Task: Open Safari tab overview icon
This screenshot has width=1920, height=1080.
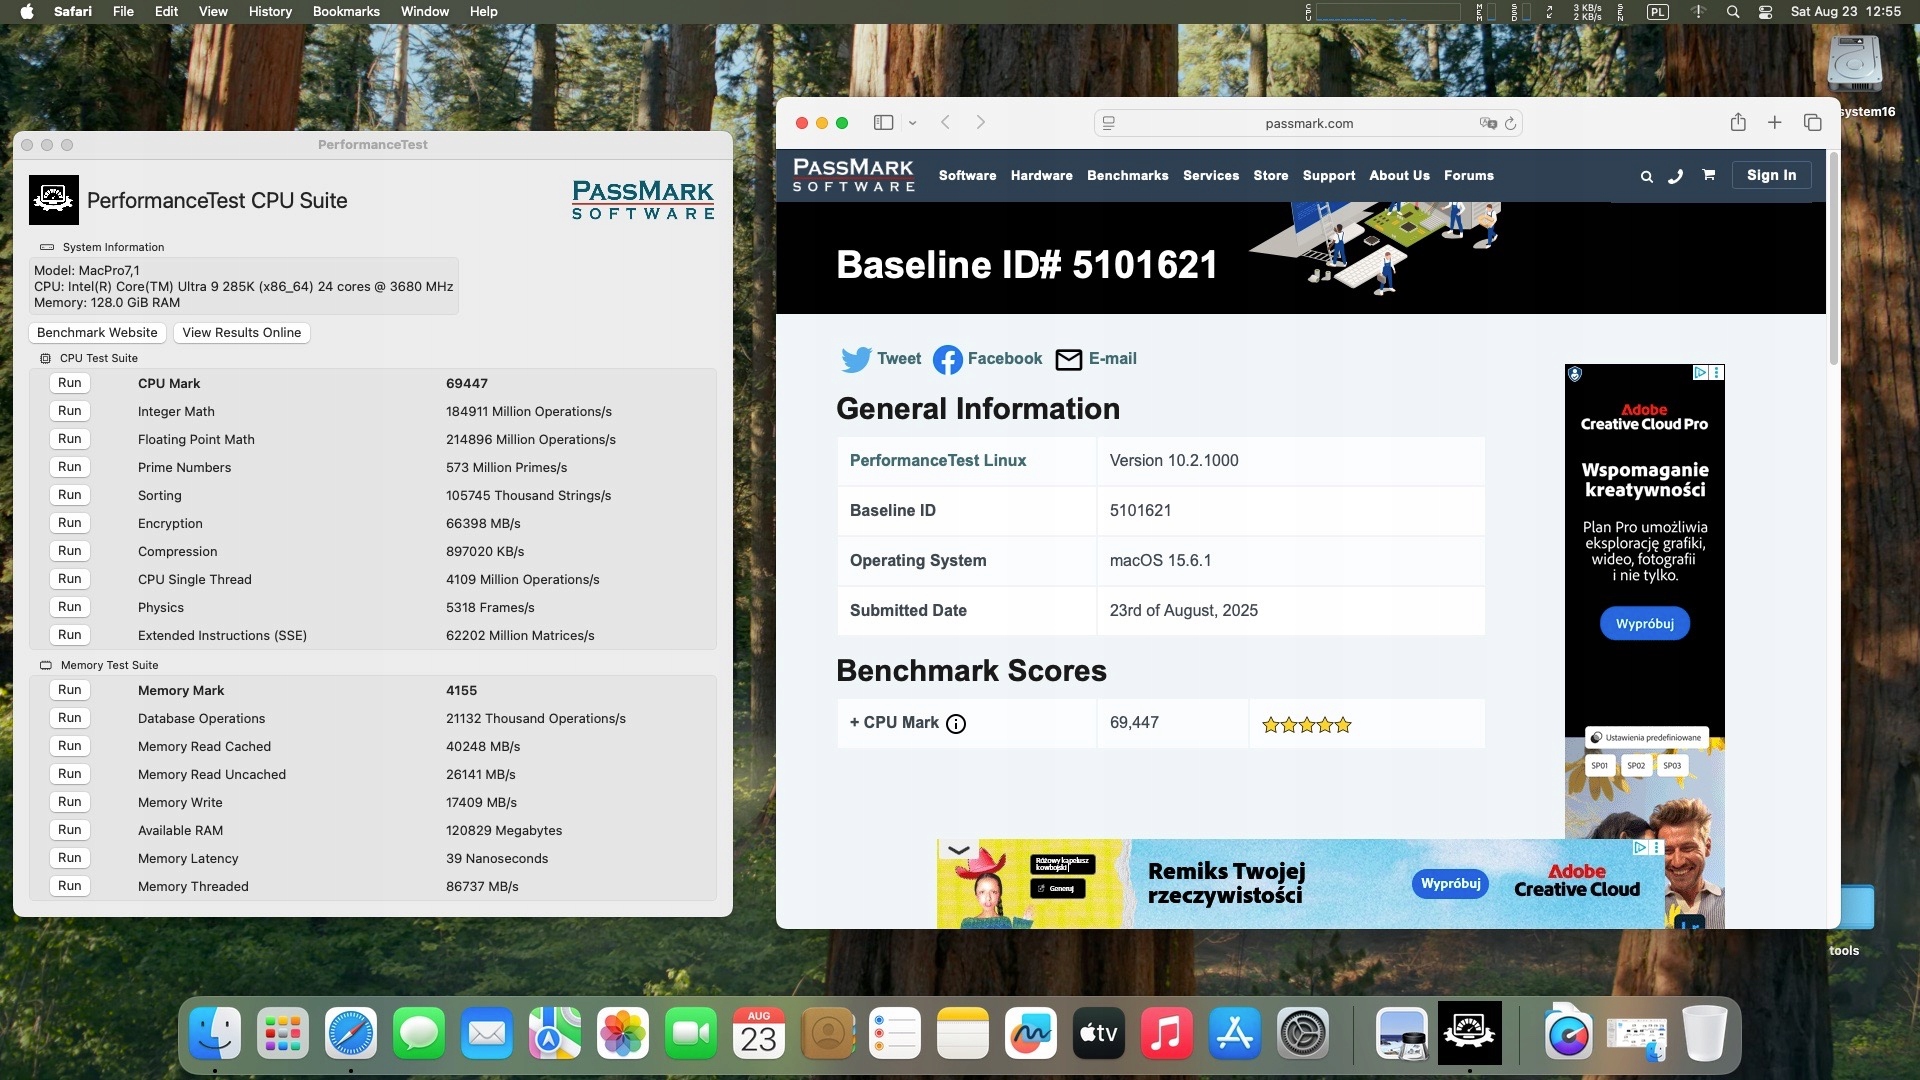Action: click(x=1812, y=122)
